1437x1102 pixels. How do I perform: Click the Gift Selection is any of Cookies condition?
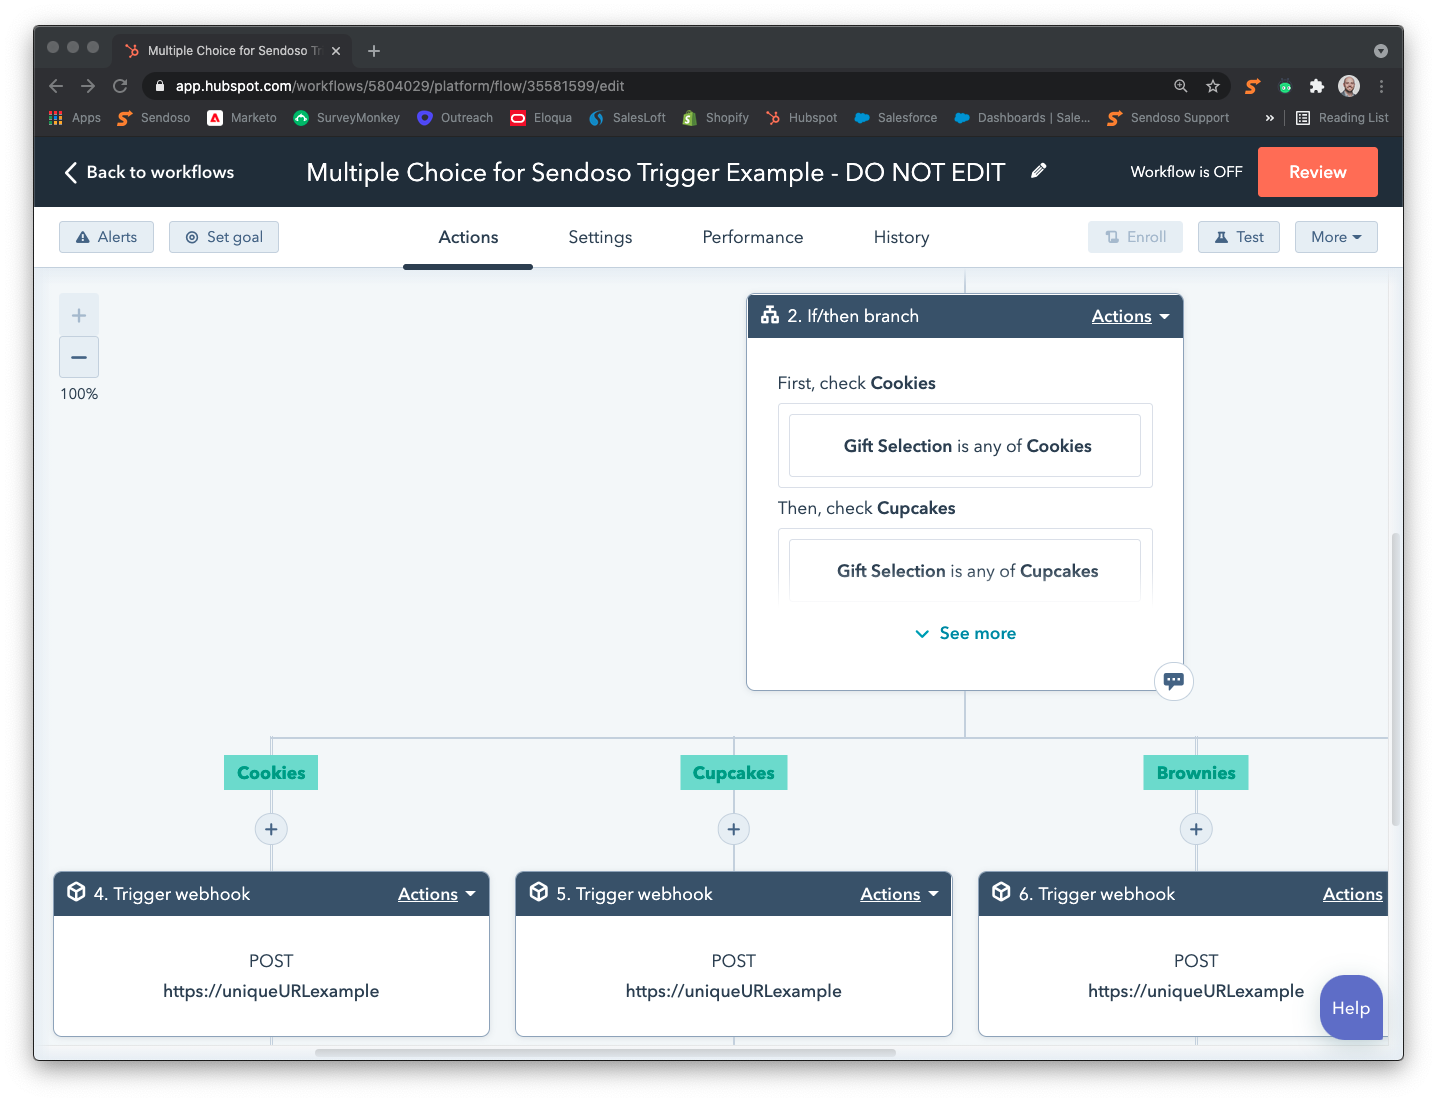[x=965, y=446]
